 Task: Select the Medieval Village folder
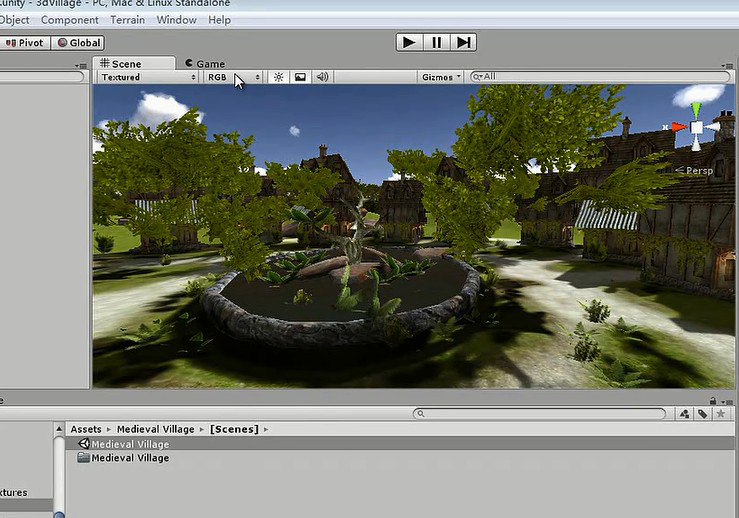coord(400,457)
